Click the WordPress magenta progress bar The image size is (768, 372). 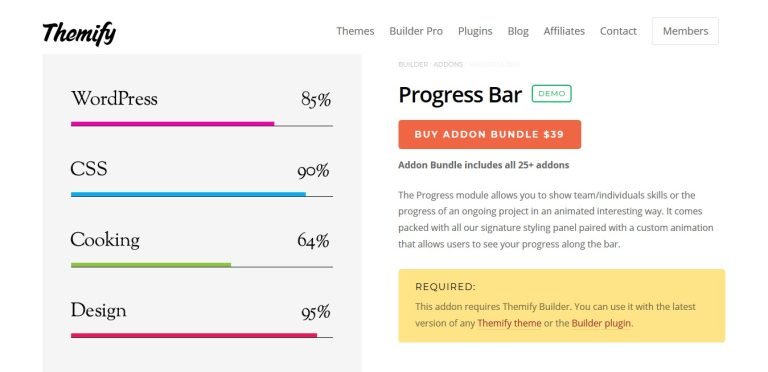click(172, 124)
